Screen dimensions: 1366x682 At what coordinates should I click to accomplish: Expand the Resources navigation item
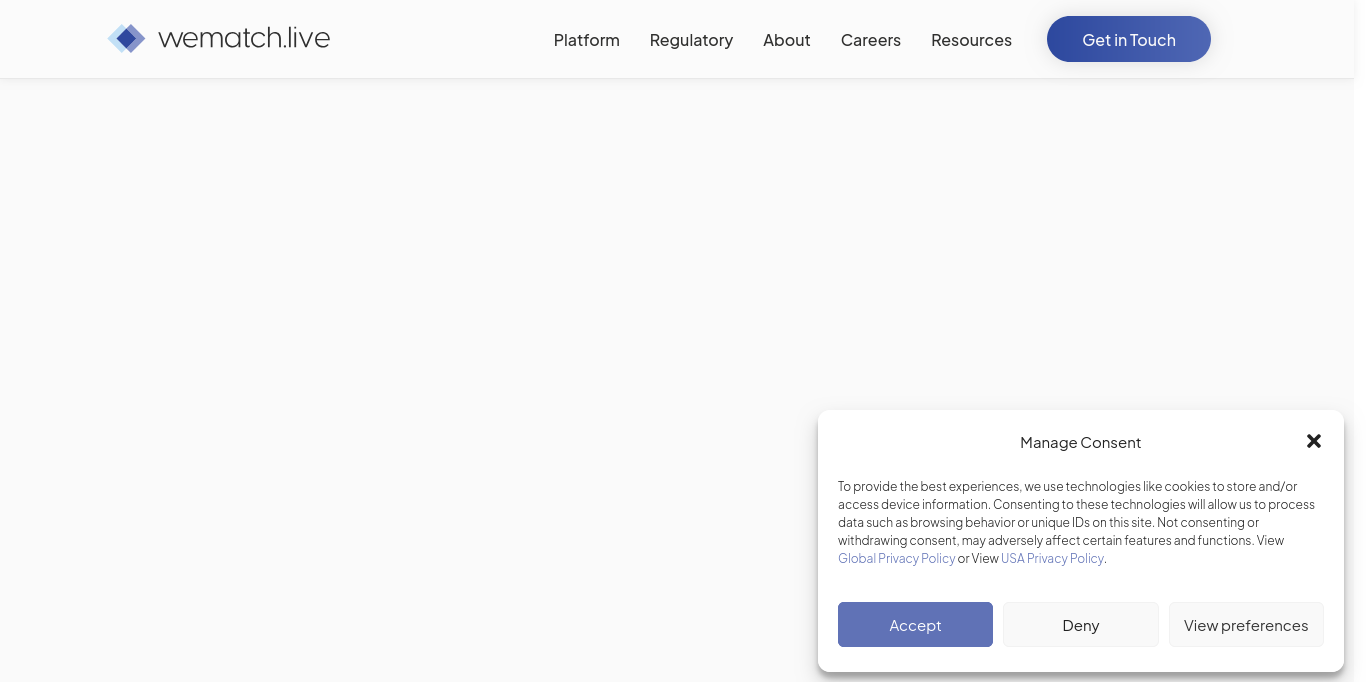pos(971,40)
